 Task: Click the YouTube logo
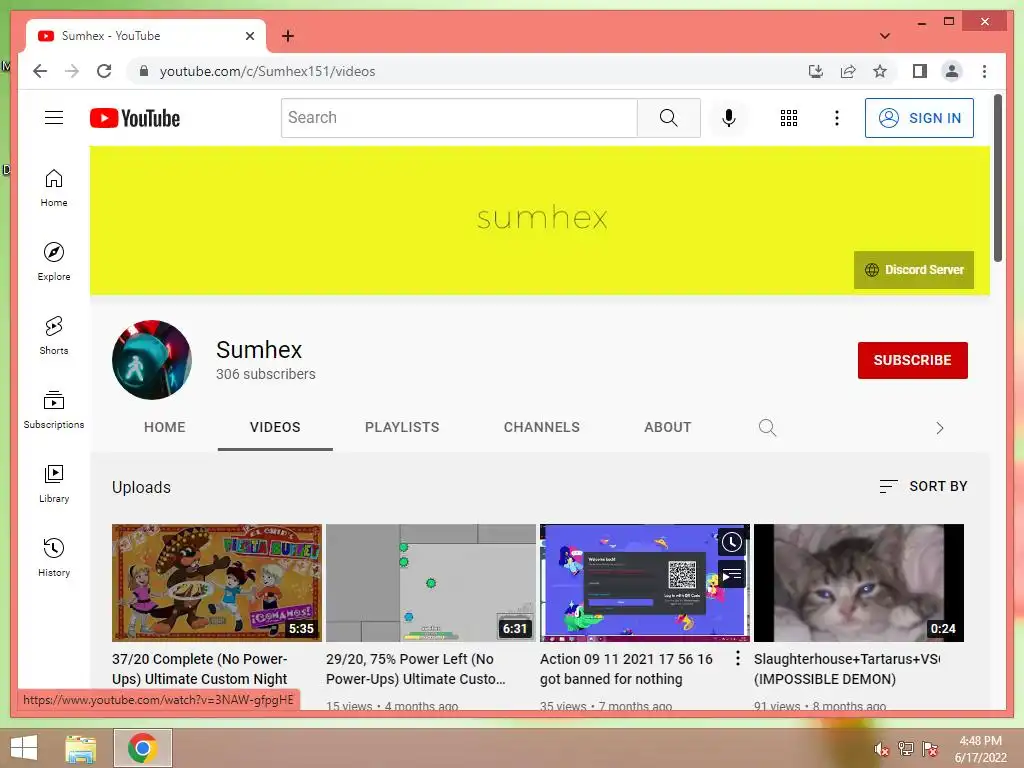tap(135, 118)
